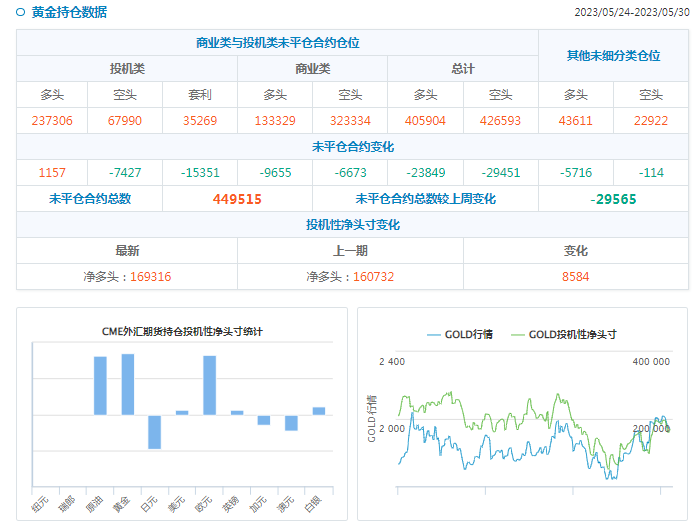The height and width of the screenshot is (524, 692).
Task: Click the 其他未细分类仓位 column header
Action: [x=613, y=56]
